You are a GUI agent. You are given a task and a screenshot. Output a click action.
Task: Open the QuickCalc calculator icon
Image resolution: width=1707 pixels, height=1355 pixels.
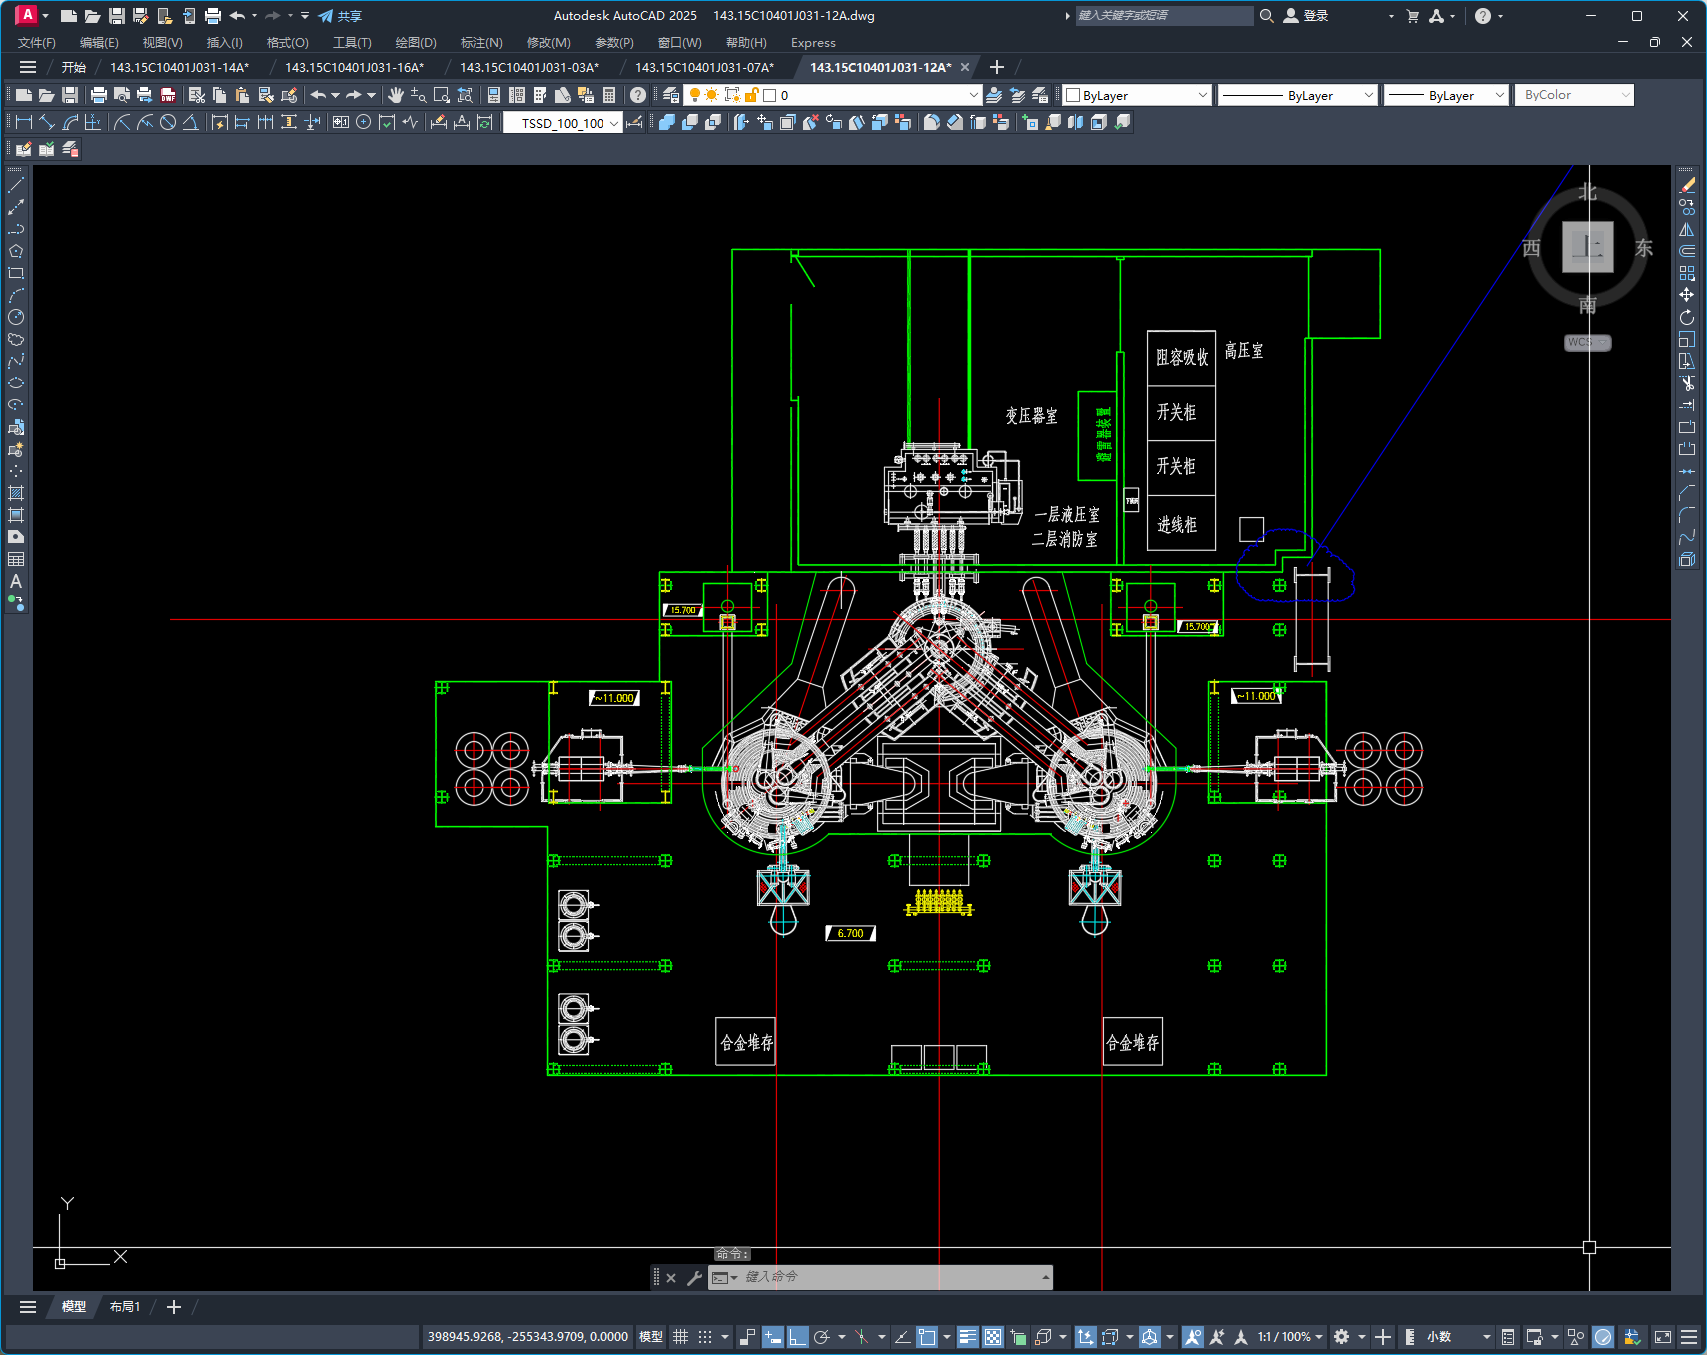pos(609,95)
